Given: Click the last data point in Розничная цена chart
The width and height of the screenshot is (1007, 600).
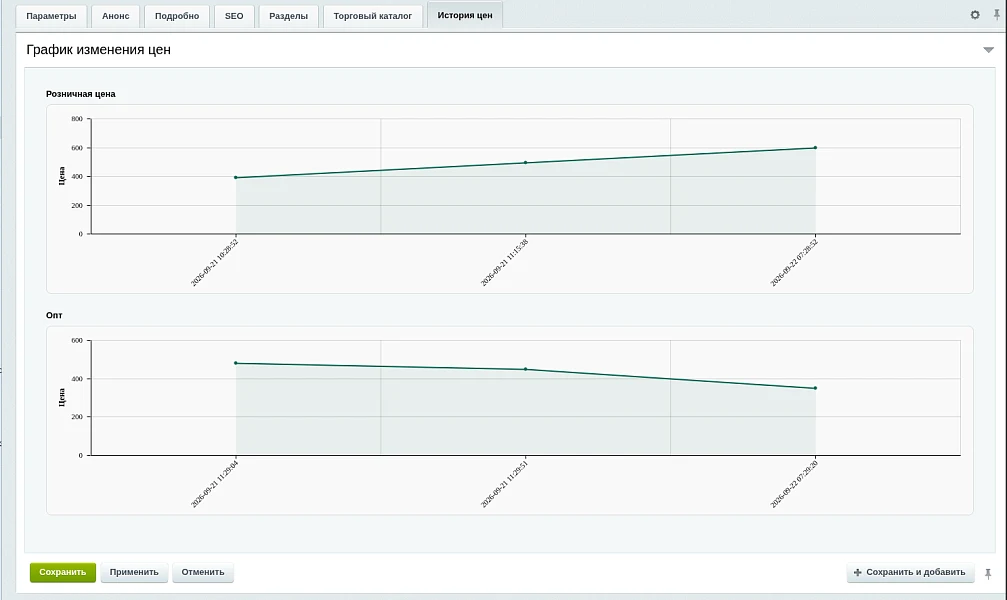Looking at the screenshot, I should tap(816, 148).
